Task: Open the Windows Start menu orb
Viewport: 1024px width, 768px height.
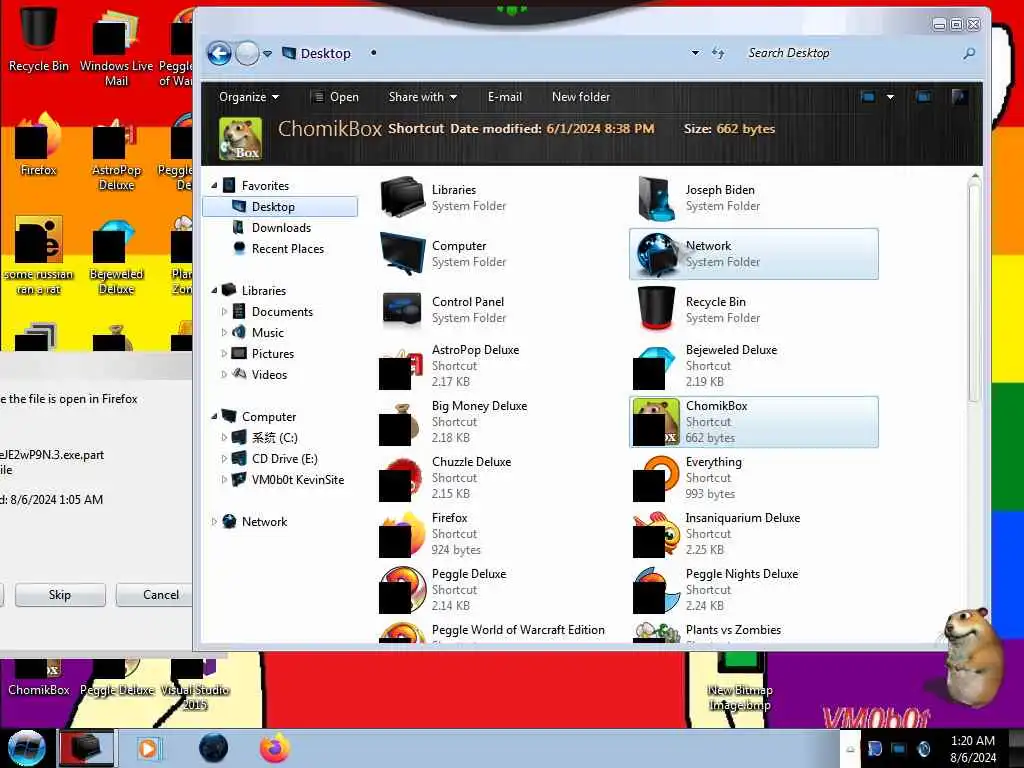Action: (x=27, y=748)
